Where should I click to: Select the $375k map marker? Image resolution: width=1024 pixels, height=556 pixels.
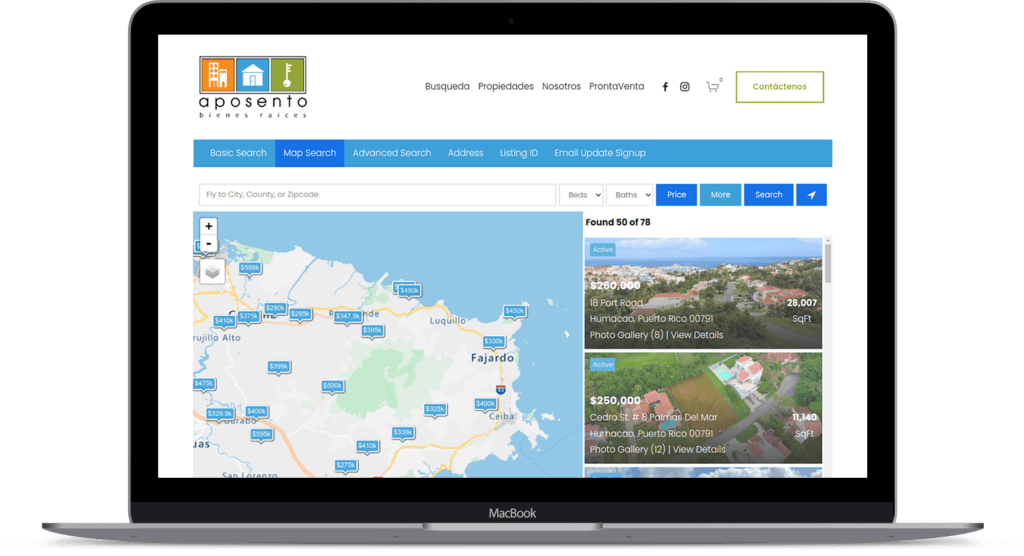249,316
